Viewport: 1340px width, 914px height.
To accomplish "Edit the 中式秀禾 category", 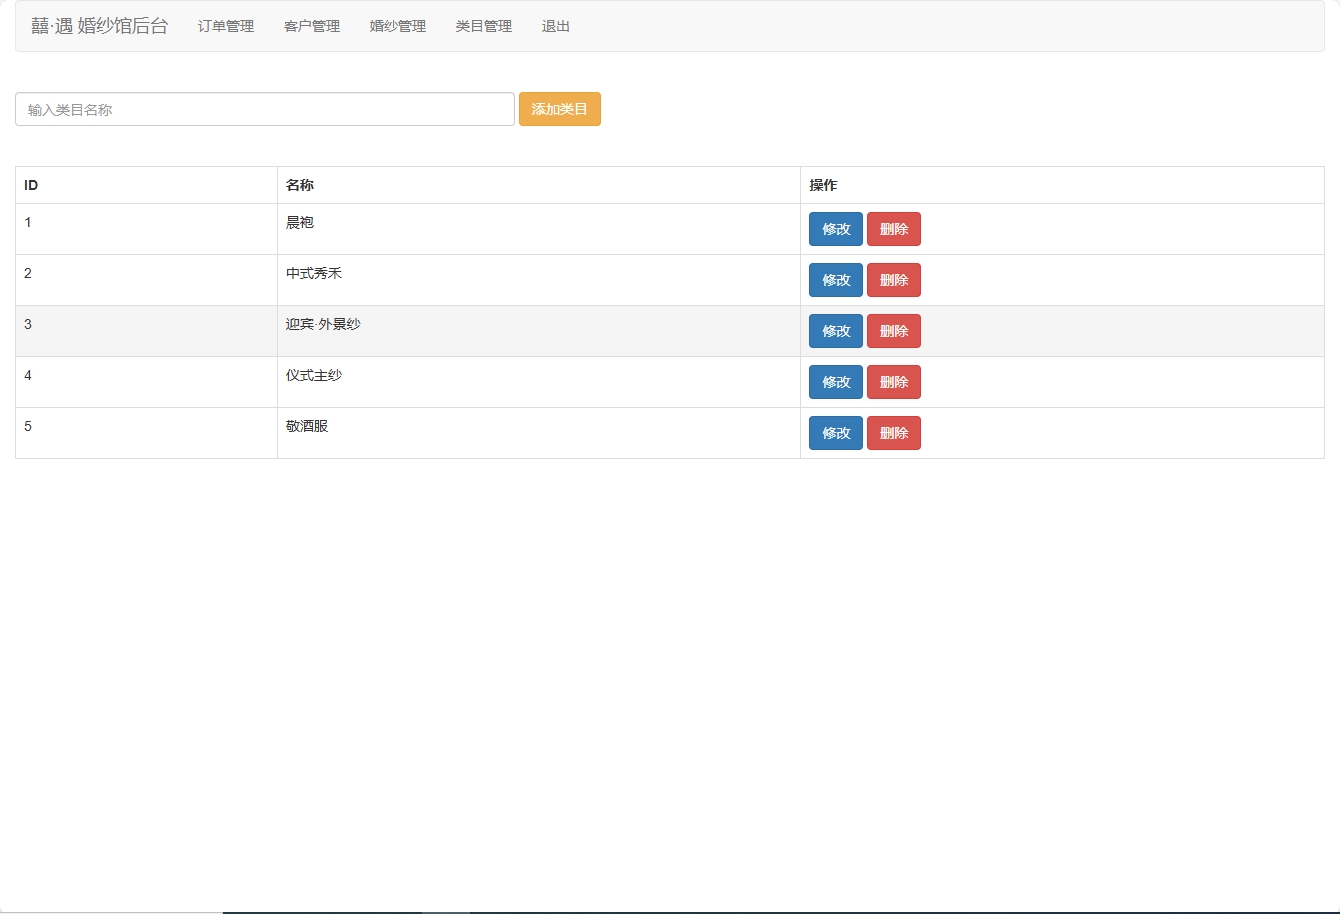I will click(x=835, y=280).
